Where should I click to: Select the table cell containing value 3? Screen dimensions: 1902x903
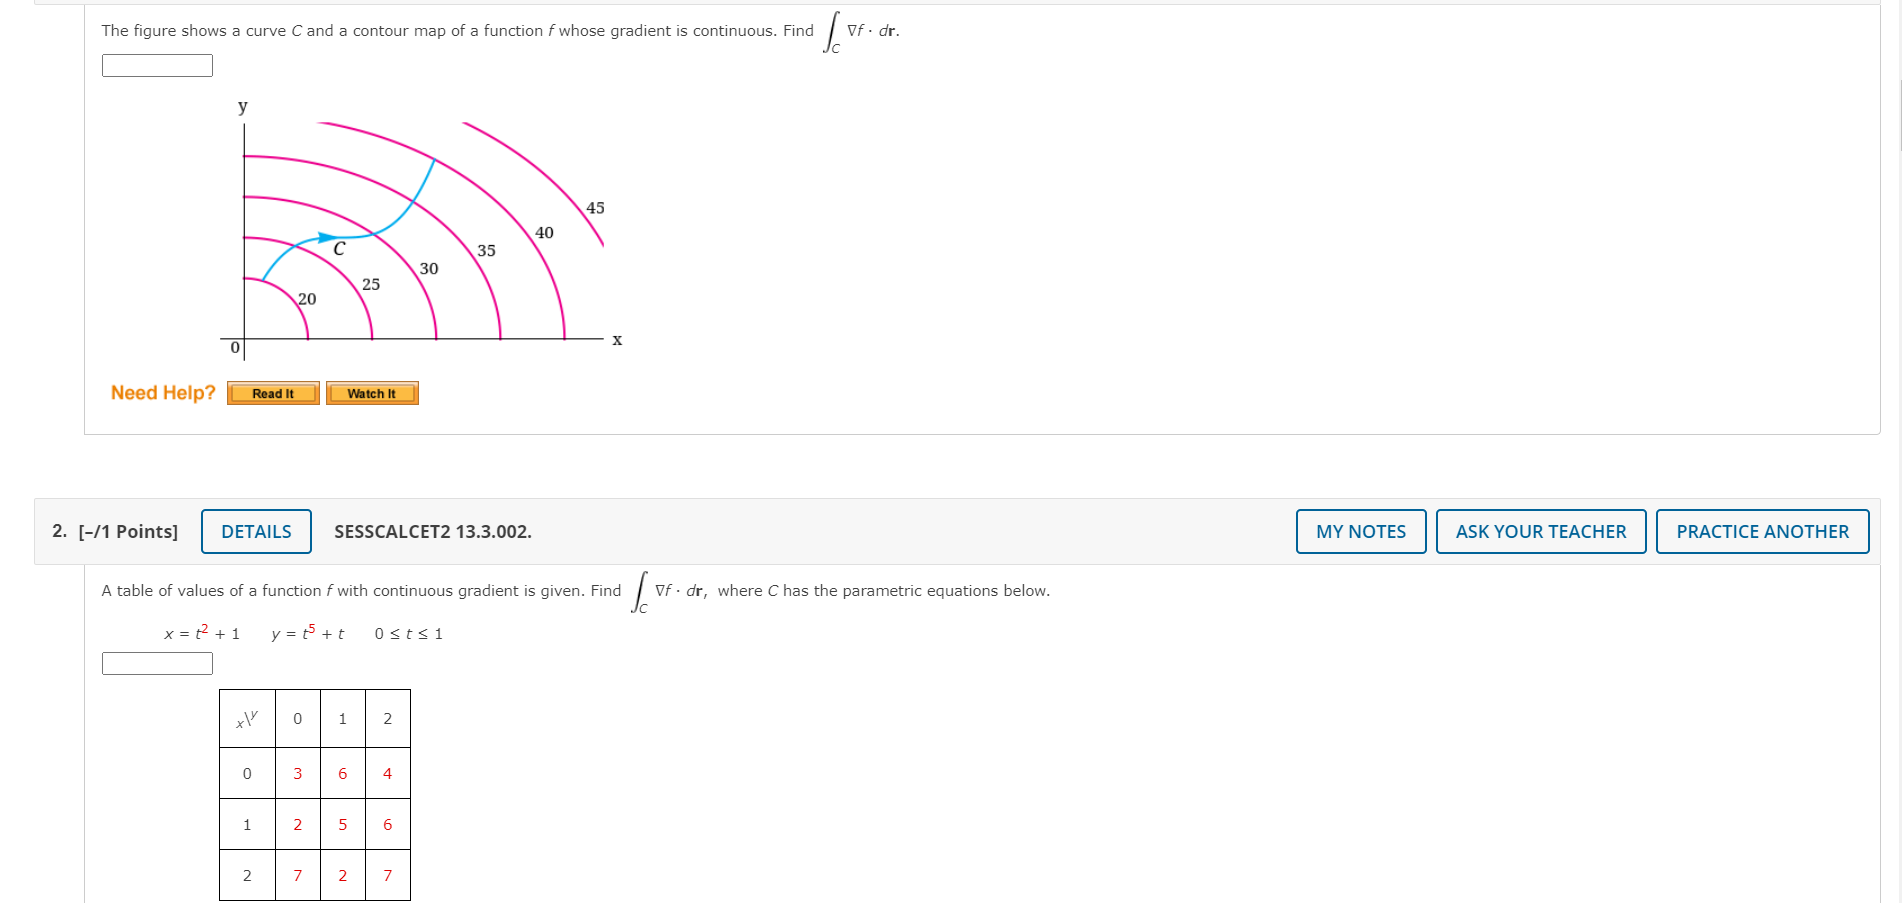point(297,773)
